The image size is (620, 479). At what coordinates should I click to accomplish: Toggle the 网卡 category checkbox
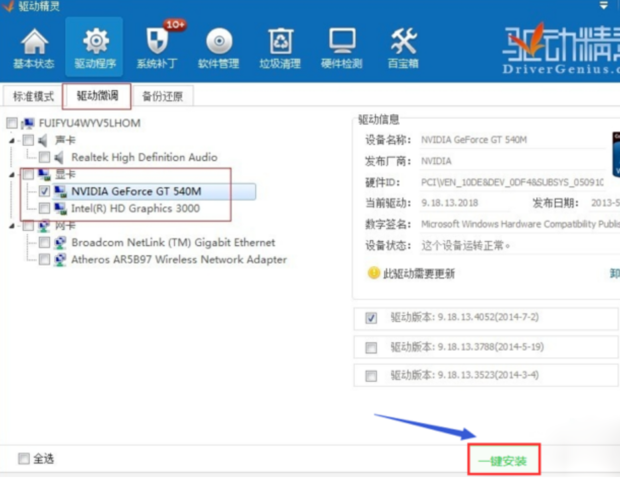[28, 226]
